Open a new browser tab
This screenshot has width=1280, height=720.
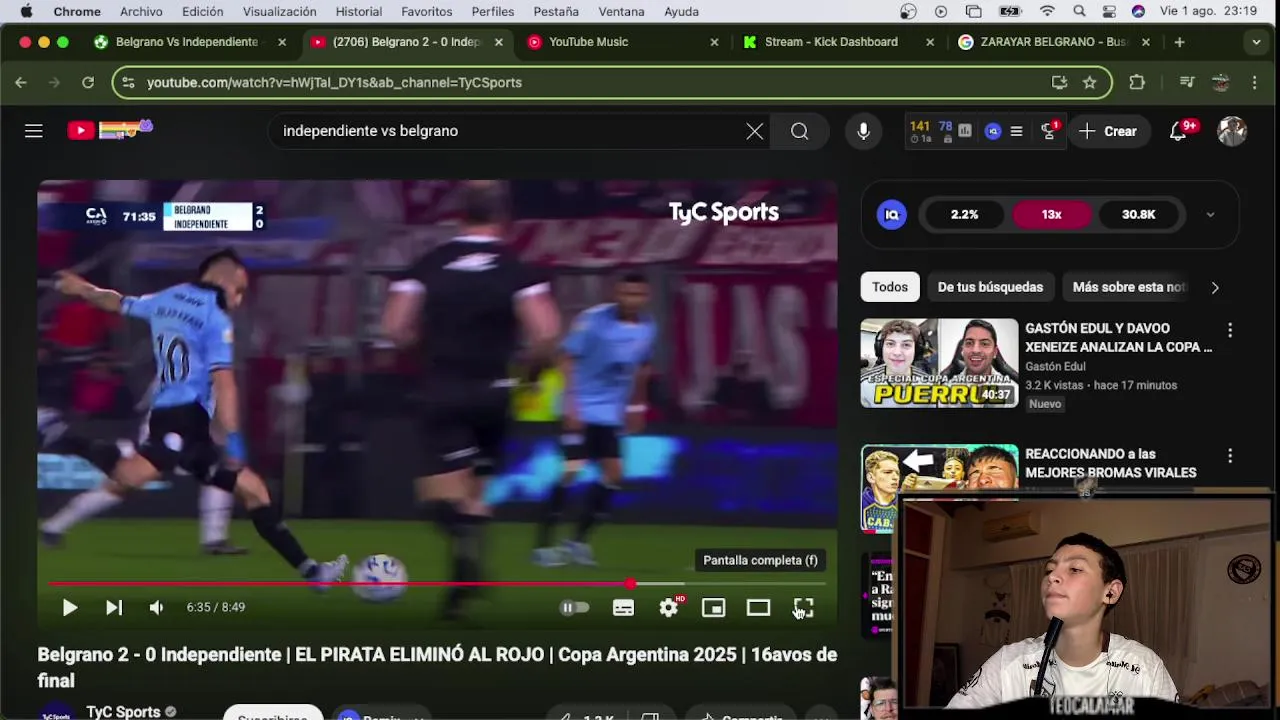coord(1179,42)
